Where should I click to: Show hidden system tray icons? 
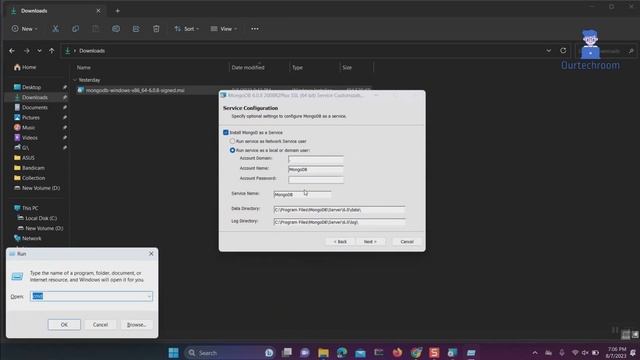coord(535,353)
